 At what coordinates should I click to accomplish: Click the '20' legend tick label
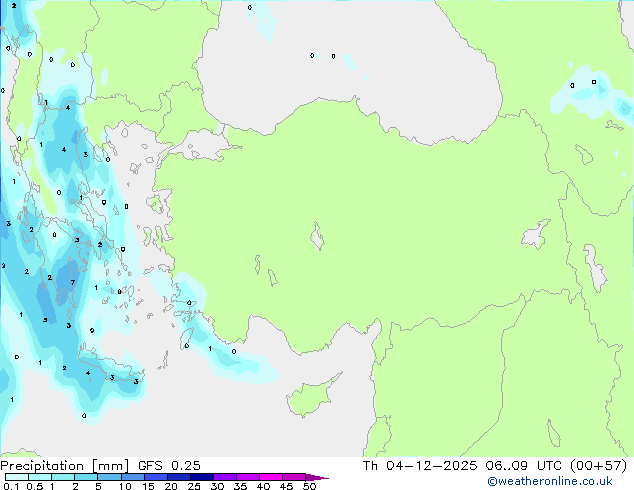point(171,486)
